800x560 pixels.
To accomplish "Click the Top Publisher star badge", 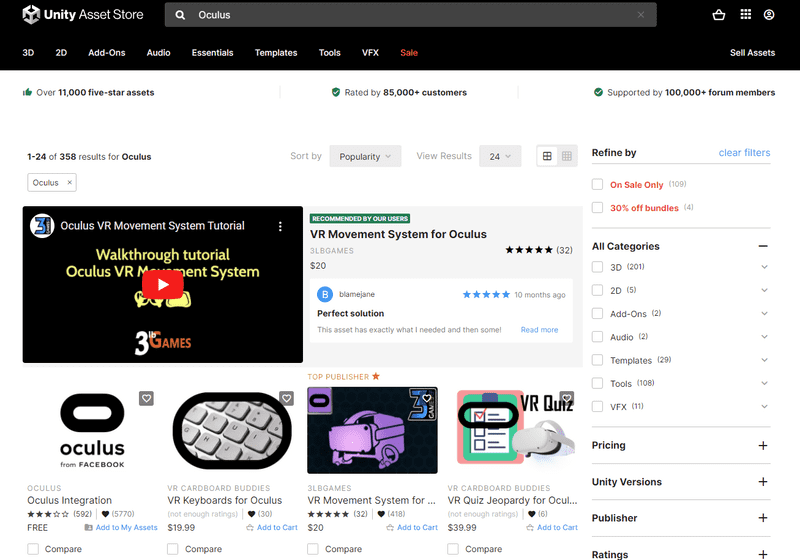I will (x=376, y=376).
